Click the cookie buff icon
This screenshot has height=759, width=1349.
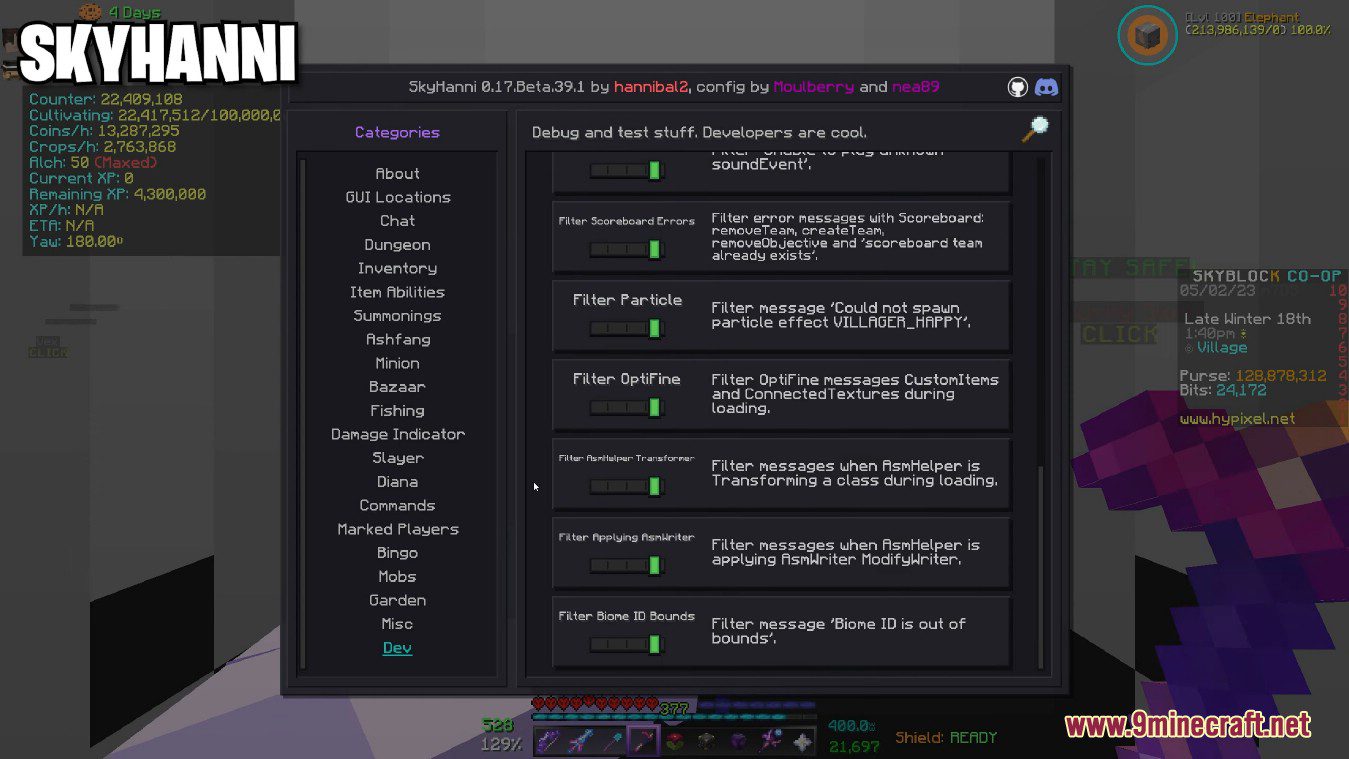[x=91, y=12]
